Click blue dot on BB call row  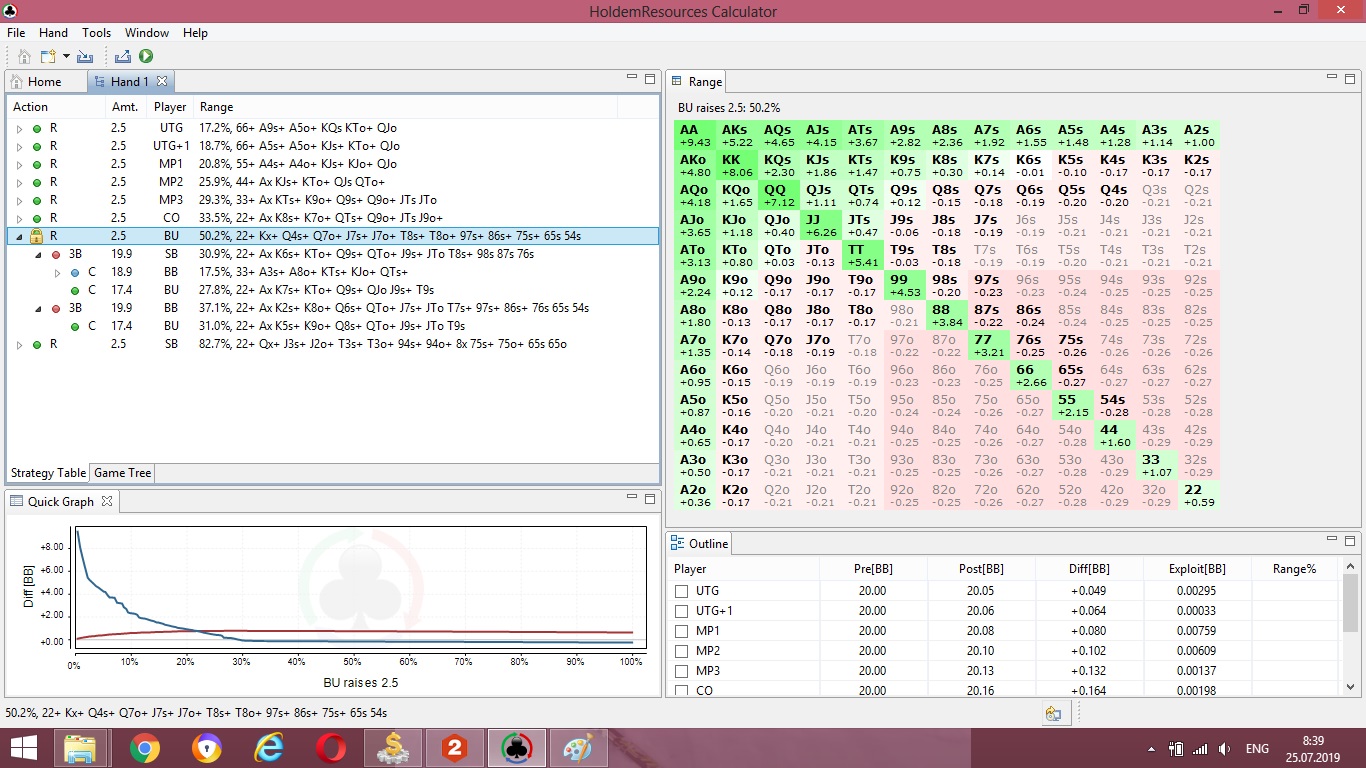(74, 273)
